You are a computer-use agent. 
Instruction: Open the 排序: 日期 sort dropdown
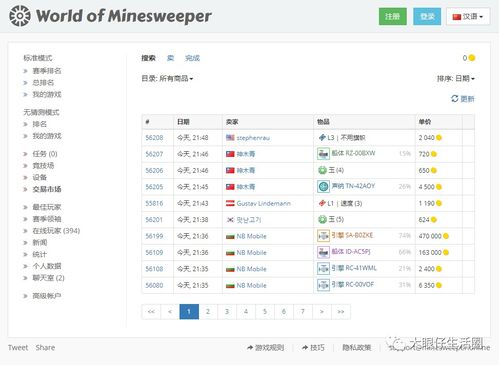(x=456, y=79)
